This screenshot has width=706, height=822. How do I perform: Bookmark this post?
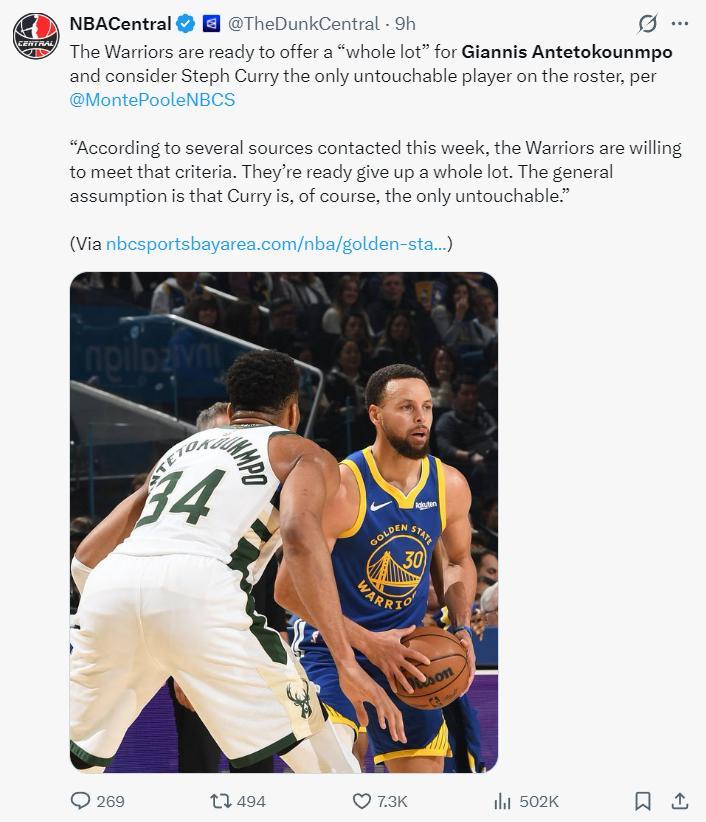[x=643, y=801]
